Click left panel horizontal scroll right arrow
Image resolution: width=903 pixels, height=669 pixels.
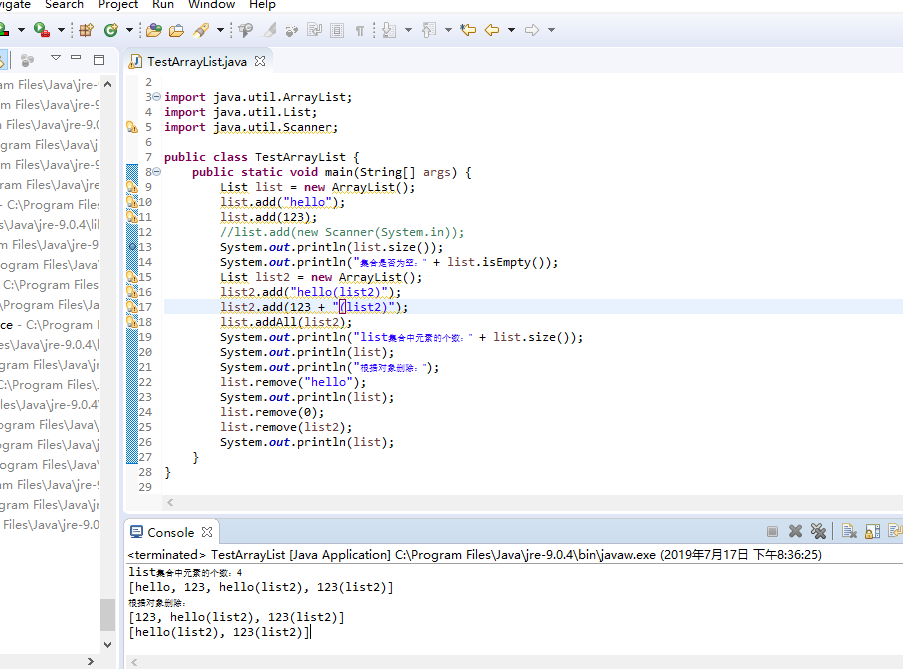(x=90, y=662)
